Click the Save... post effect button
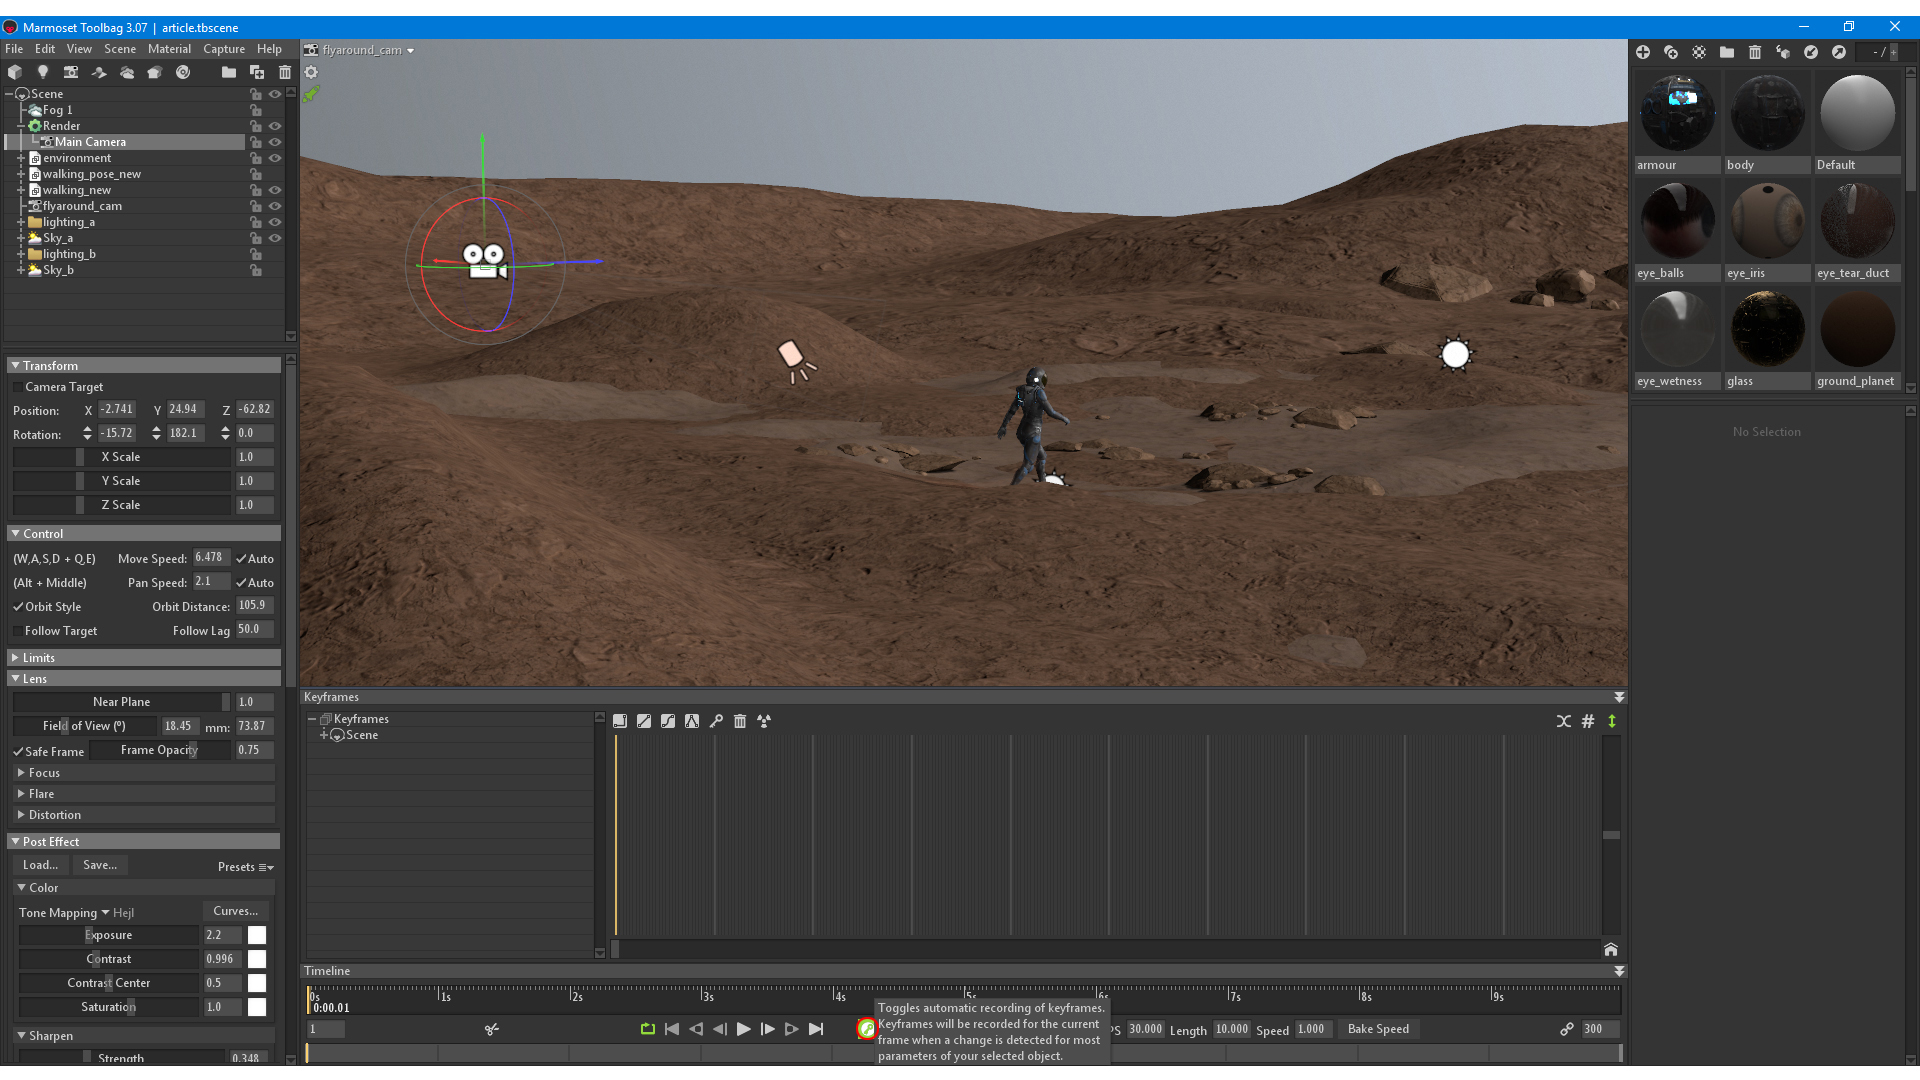Viewport: 1920px width, 1080px height. pyautogui.click(x=100, y=865)
